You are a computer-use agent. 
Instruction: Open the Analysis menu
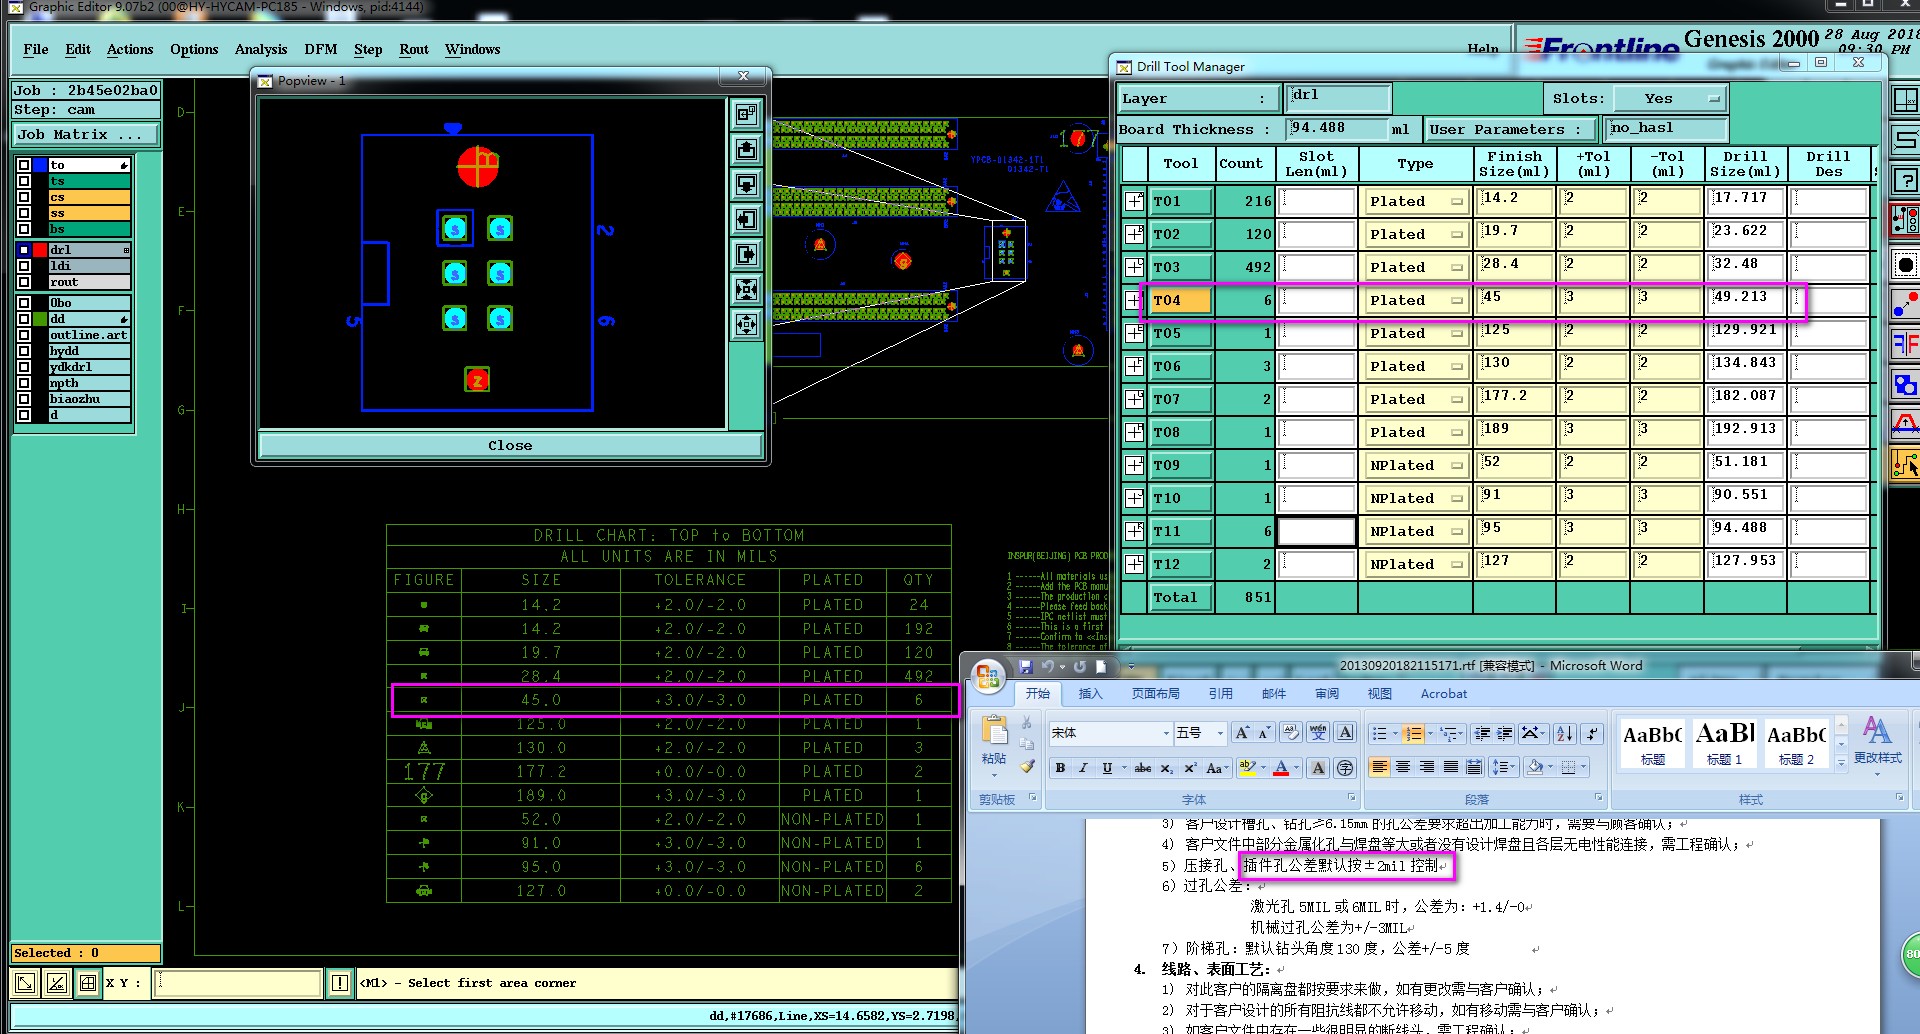point(261,49)
